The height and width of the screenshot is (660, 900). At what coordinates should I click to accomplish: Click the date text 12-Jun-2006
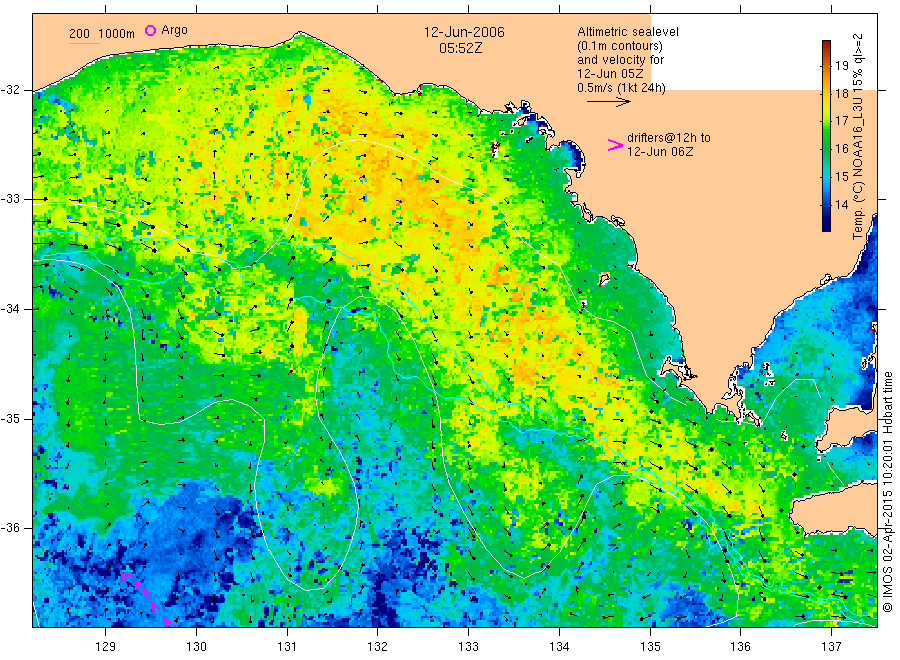click(x=464, y=32)
